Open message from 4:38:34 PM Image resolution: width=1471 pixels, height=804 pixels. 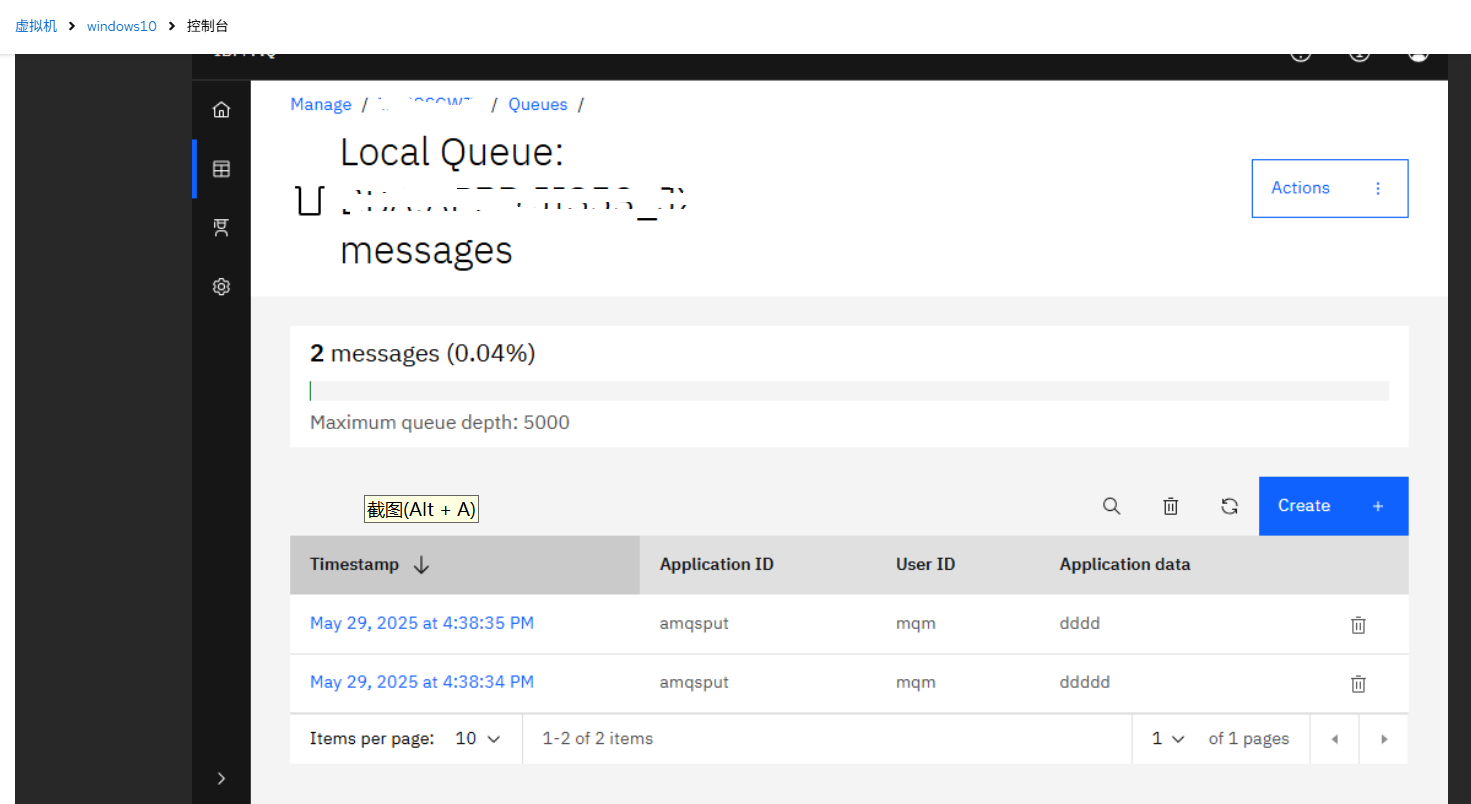point(421,682)
